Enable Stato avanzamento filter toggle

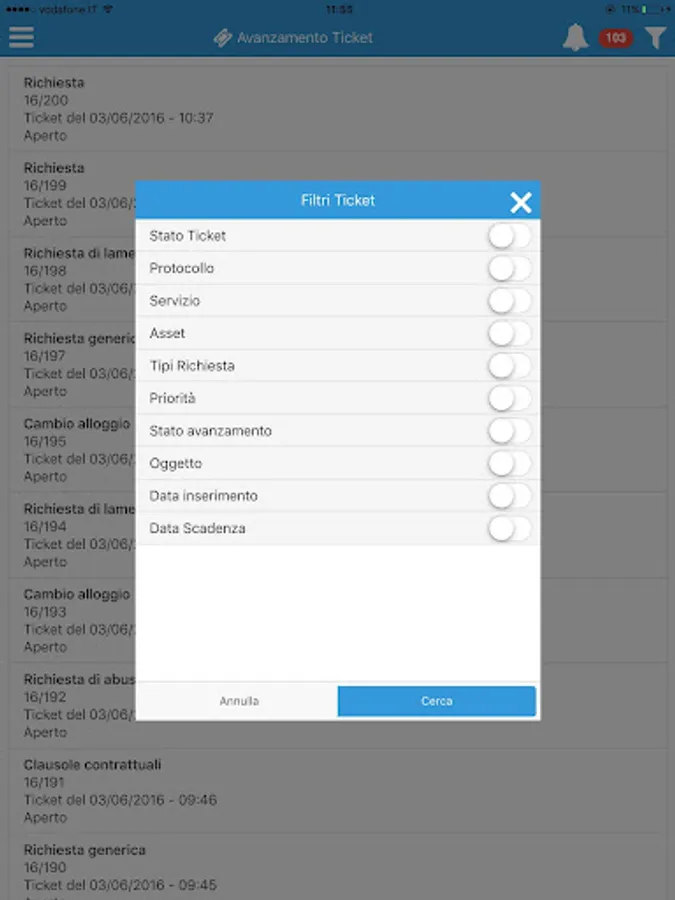point(510,431)
